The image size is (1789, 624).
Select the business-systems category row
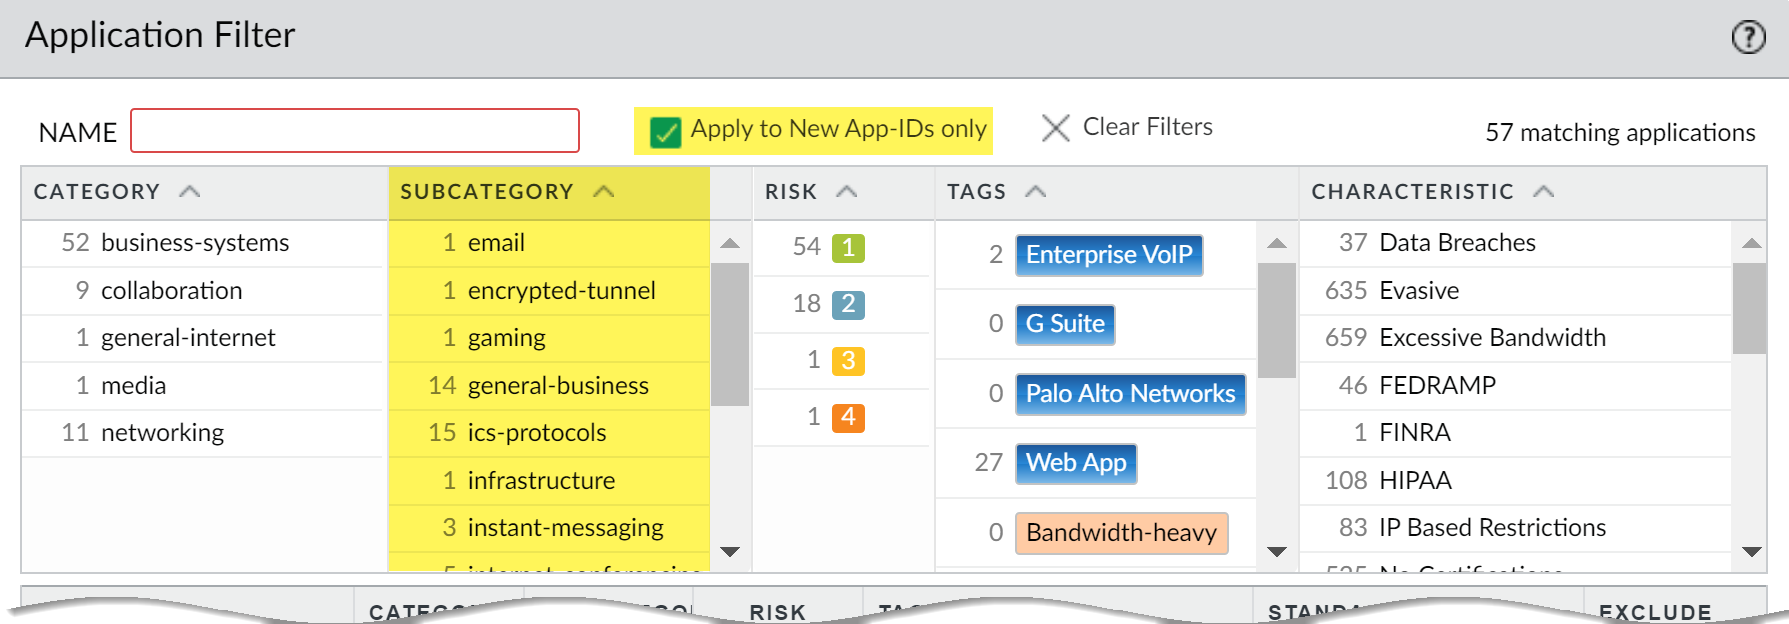(x=195, y=243)
